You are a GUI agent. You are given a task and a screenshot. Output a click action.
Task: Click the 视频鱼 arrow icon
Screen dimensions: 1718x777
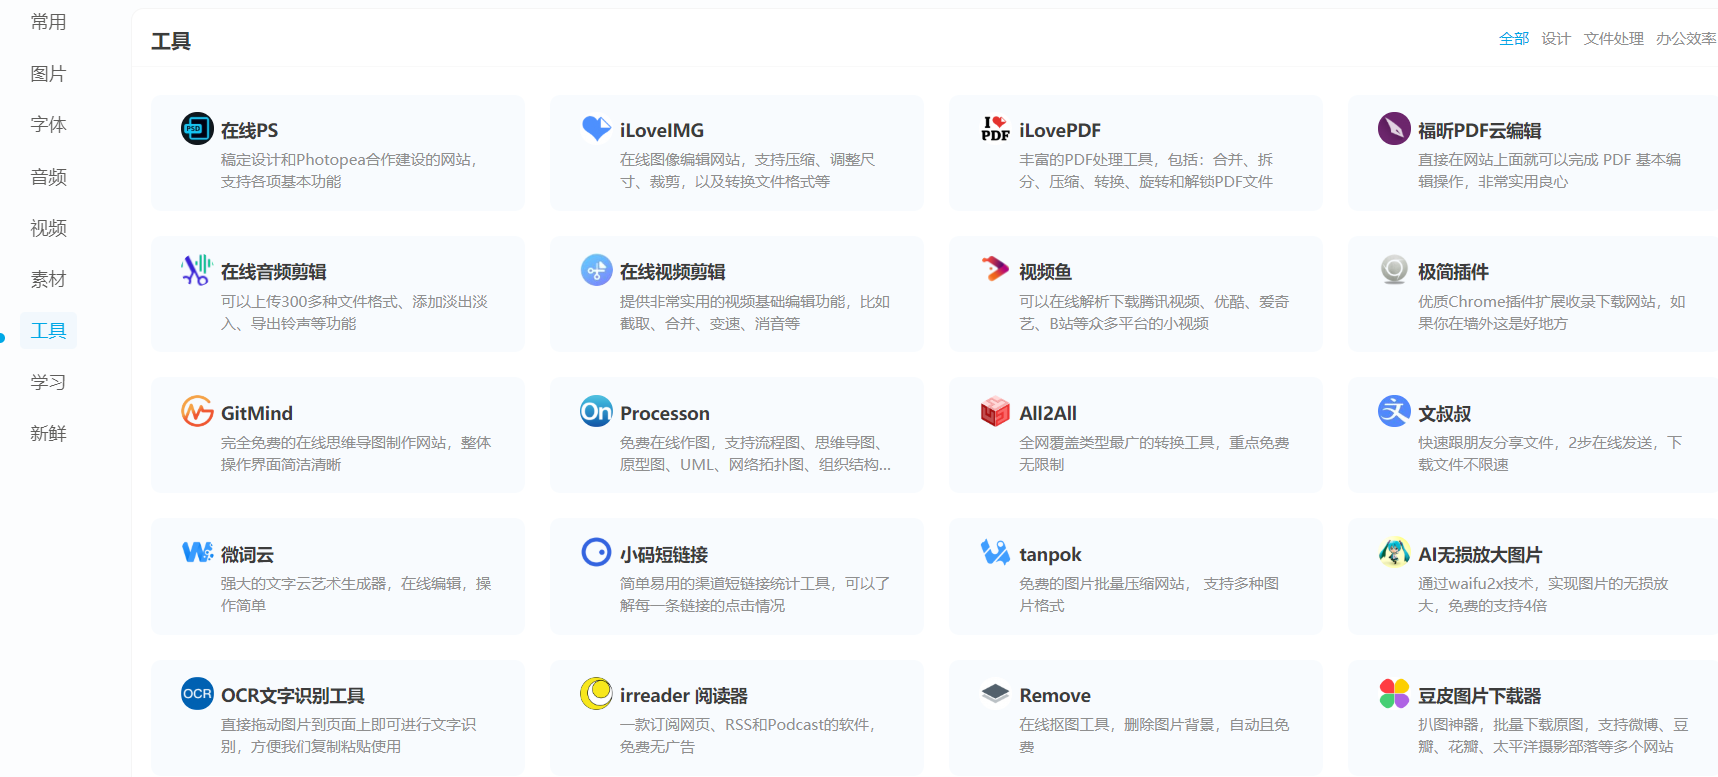coord(995,269)
